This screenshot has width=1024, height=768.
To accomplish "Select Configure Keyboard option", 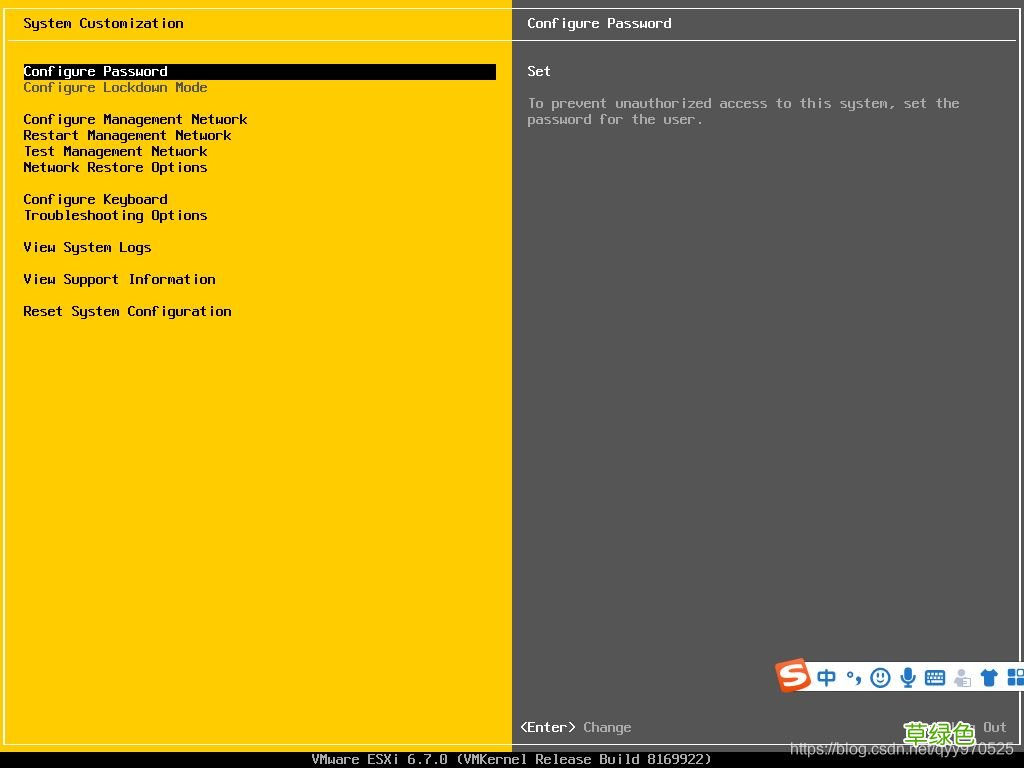I will (96, 200).
